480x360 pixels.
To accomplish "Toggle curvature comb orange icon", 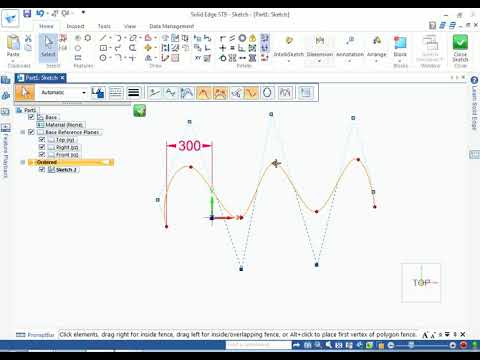I will pyautogui.click(x=220, y=93).
